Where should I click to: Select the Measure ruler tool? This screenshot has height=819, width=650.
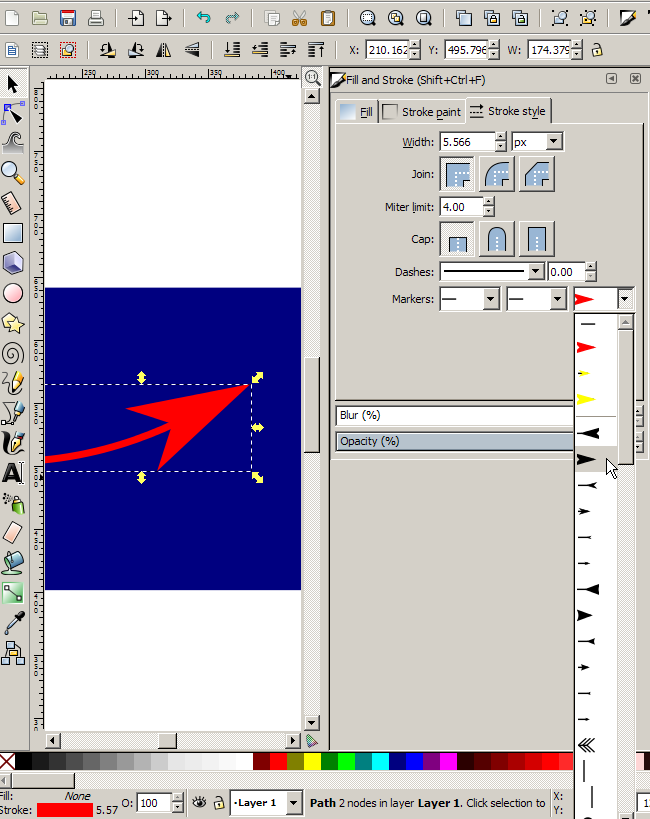(x=13, y=203)
